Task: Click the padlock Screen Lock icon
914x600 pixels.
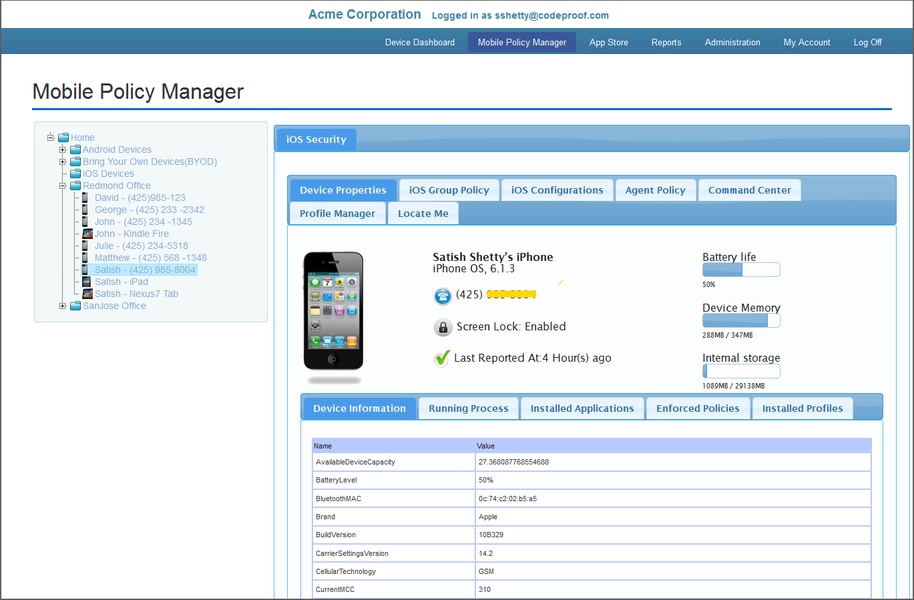Action: 443,327
